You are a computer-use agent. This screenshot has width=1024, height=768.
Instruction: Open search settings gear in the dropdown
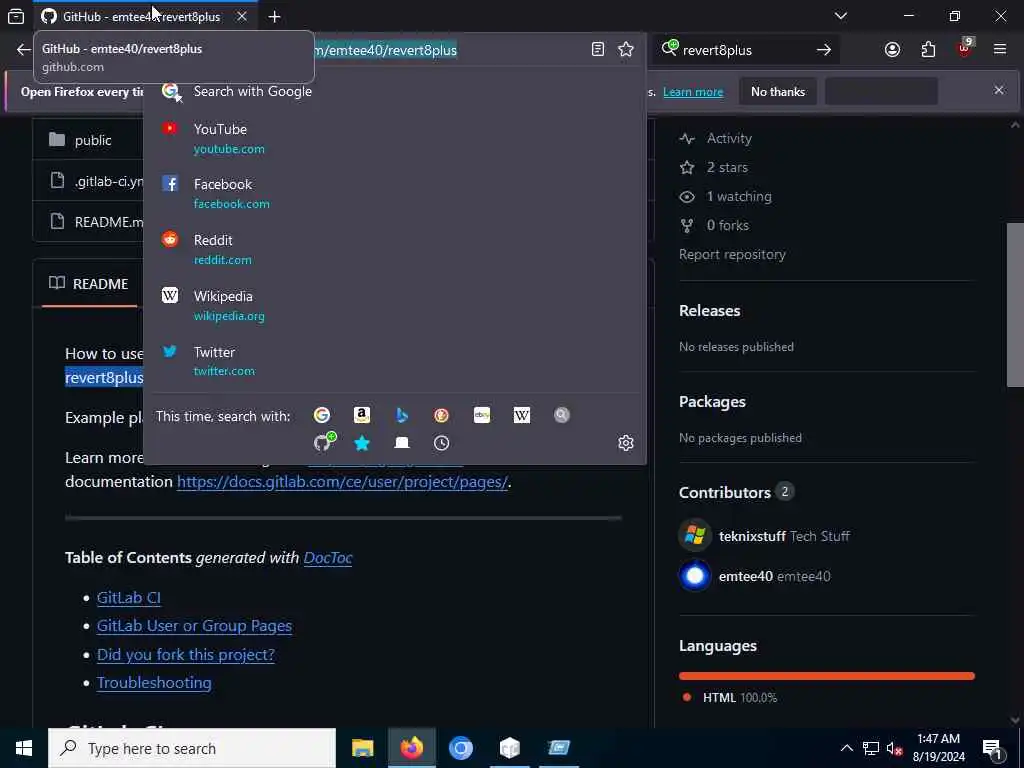pyautogui.click(x=626, y=443)
